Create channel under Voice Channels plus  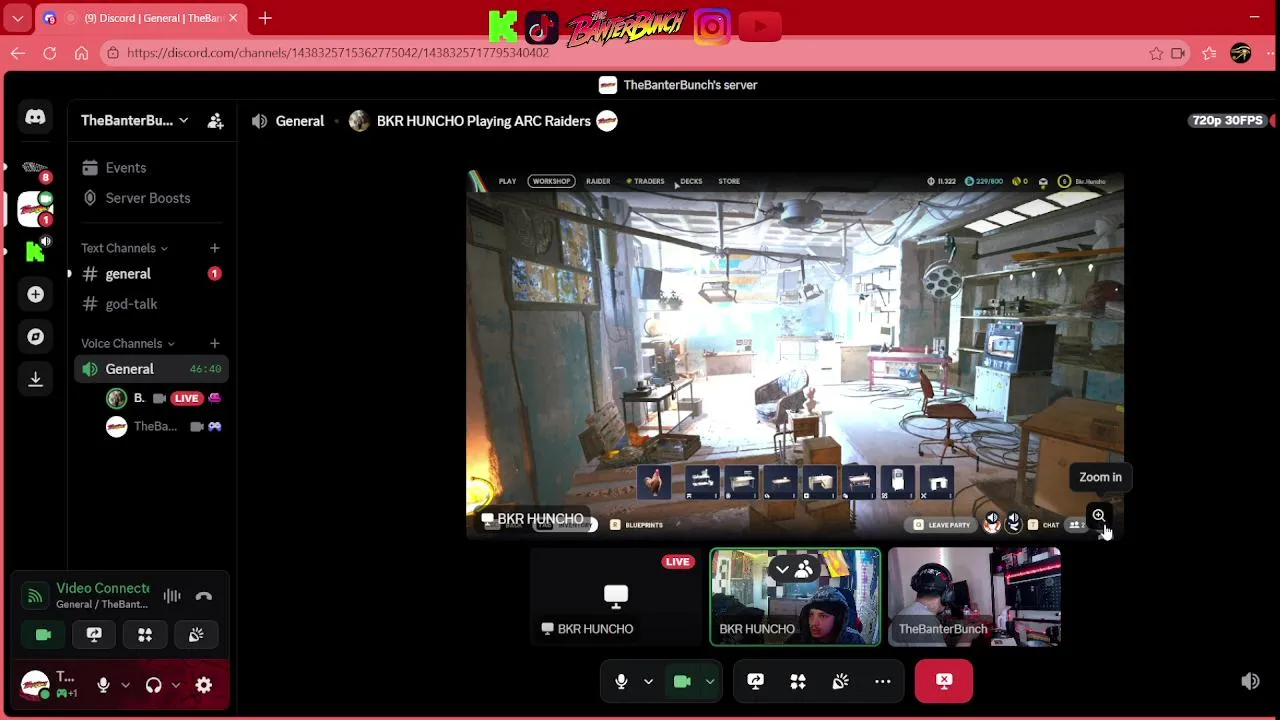[x=214, y=343]
